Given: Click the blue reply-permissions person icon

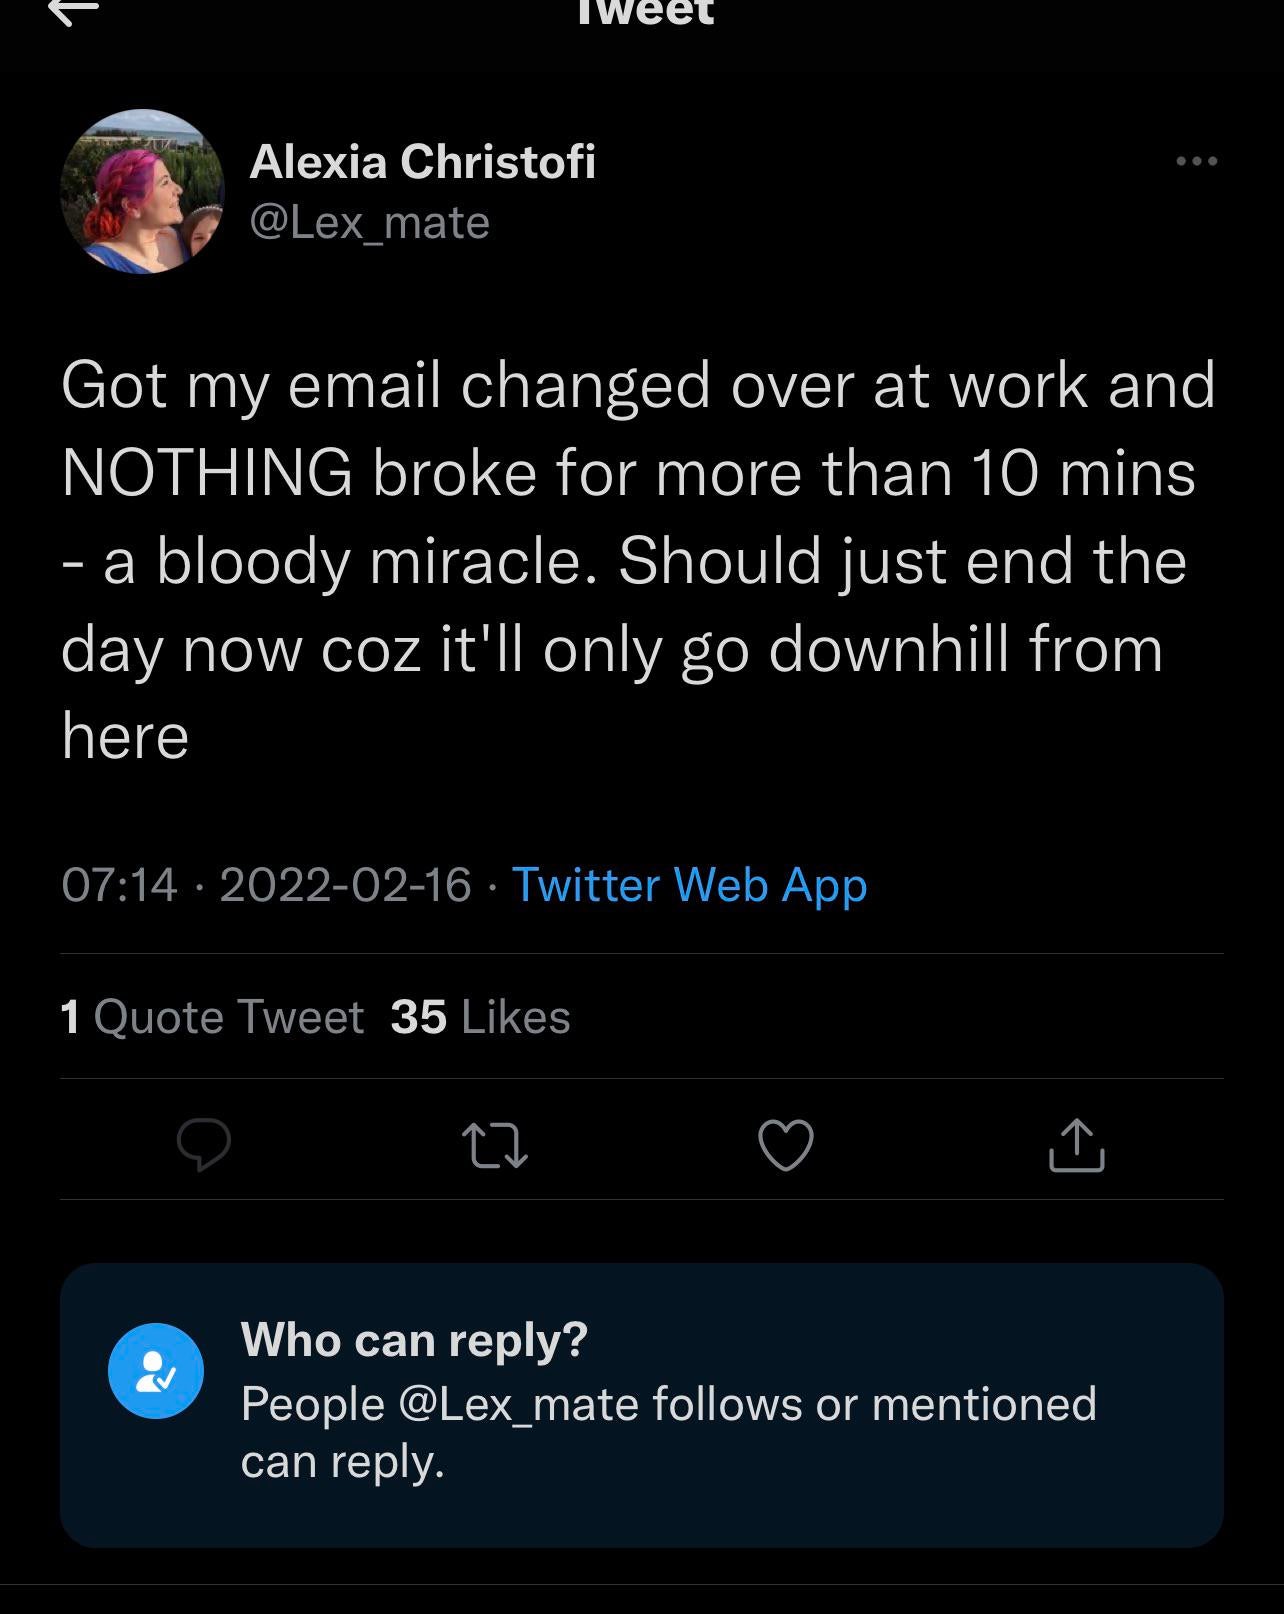Looking at the screenshot, I should (156, 1370).
